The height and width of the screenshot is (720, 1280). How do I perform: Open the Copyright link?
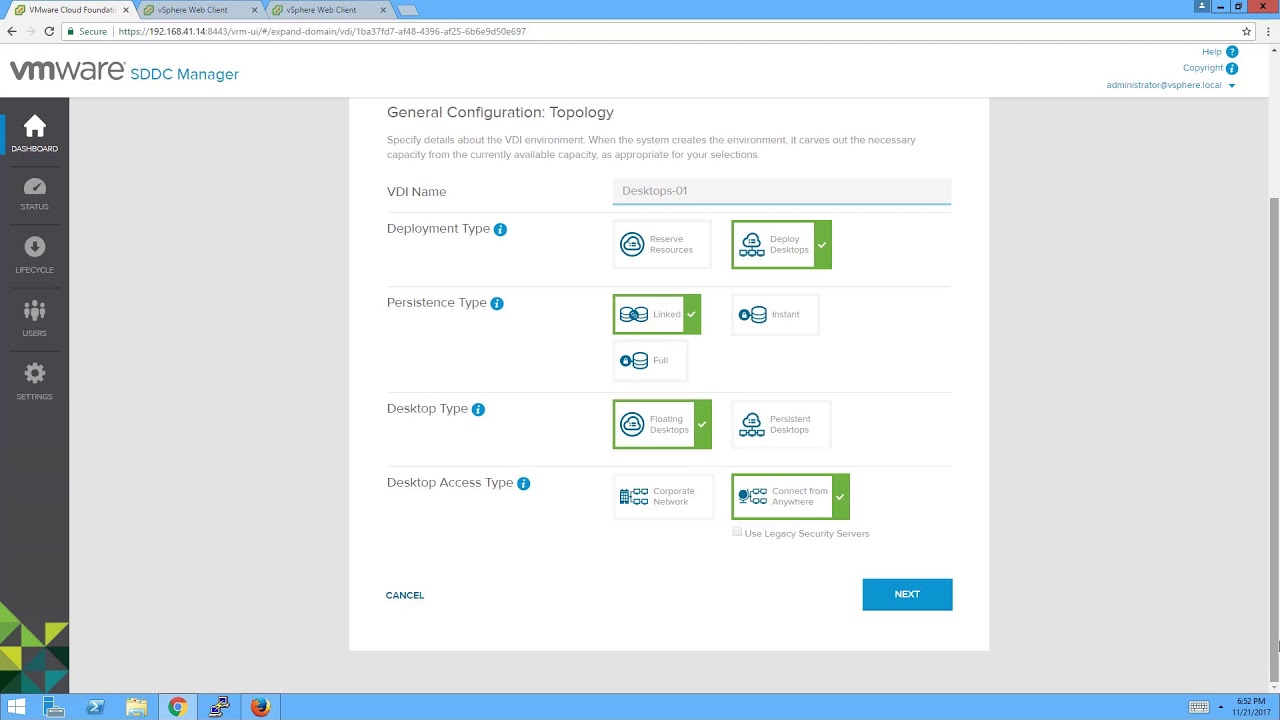tap(1203, 68)
